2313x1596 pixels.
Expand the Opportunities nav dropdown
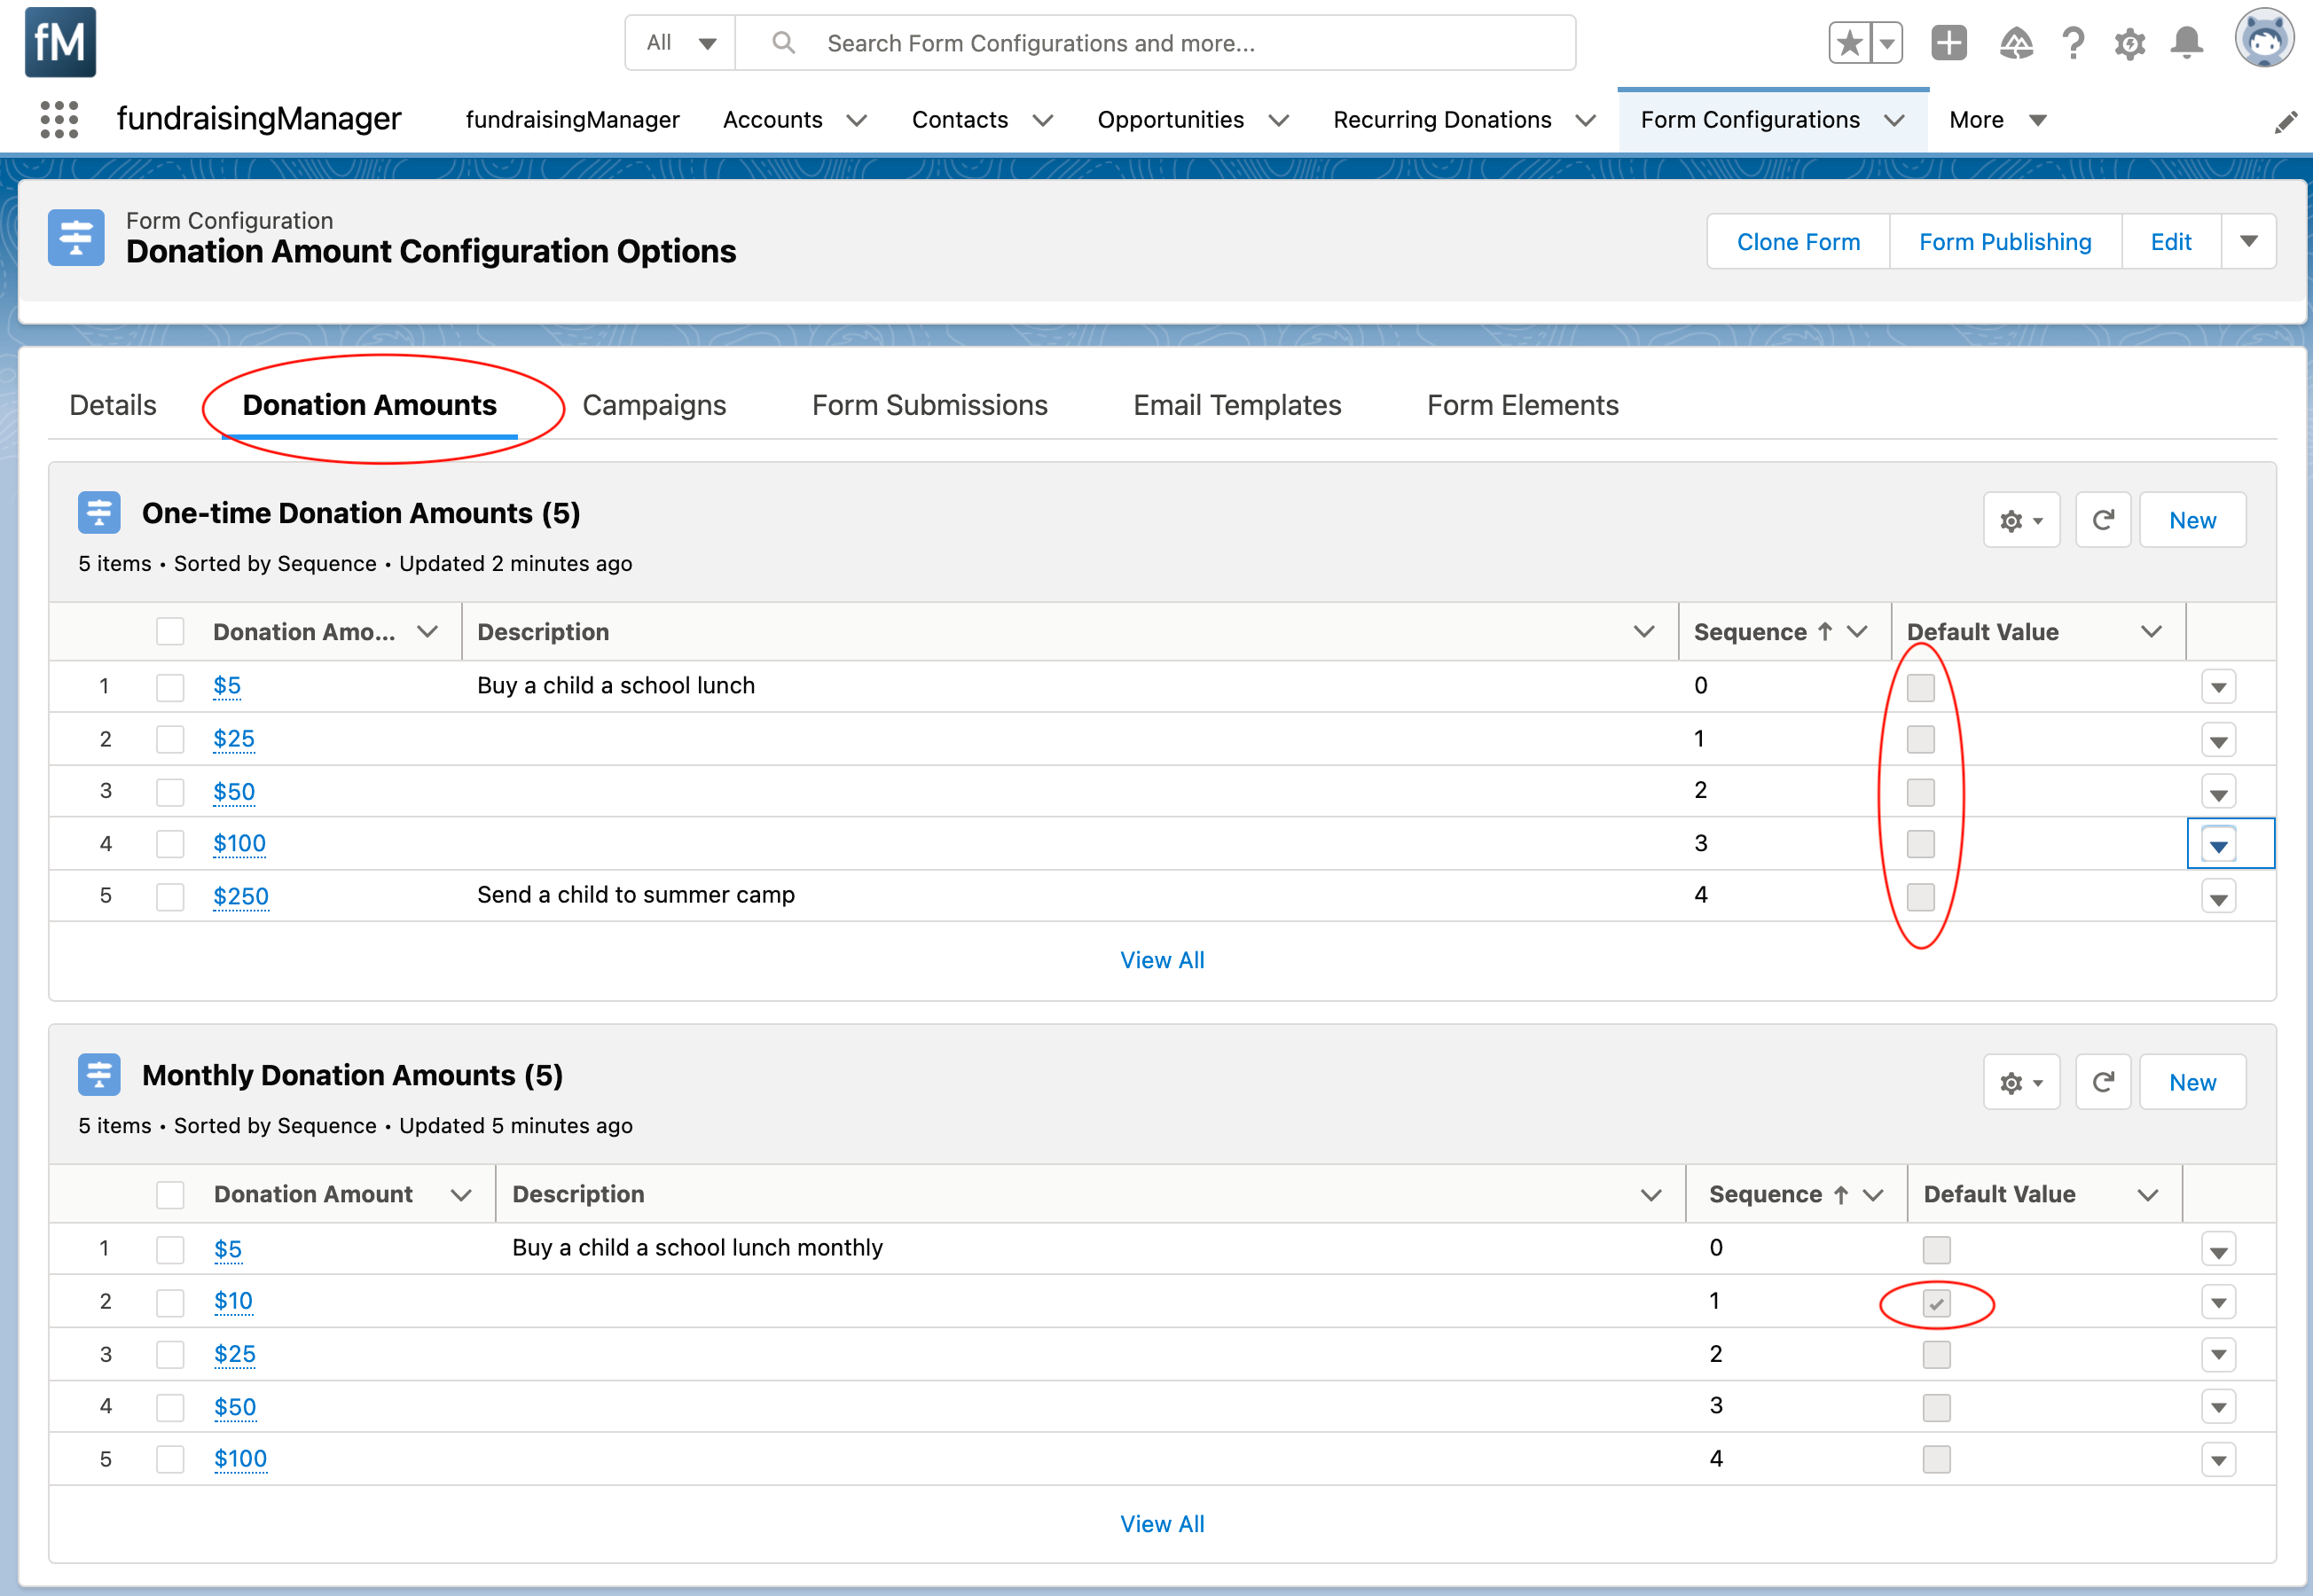pos(1278,120)
